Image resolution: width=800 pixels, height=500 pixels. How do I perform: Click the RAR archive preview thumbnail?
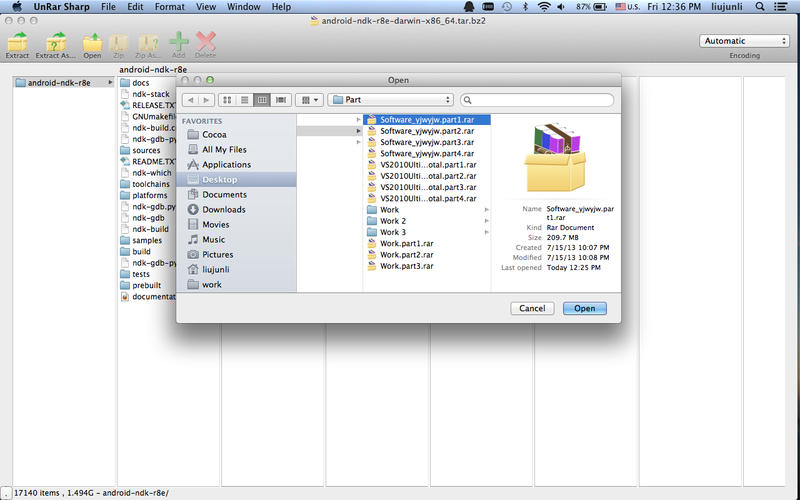pos(556,157)
